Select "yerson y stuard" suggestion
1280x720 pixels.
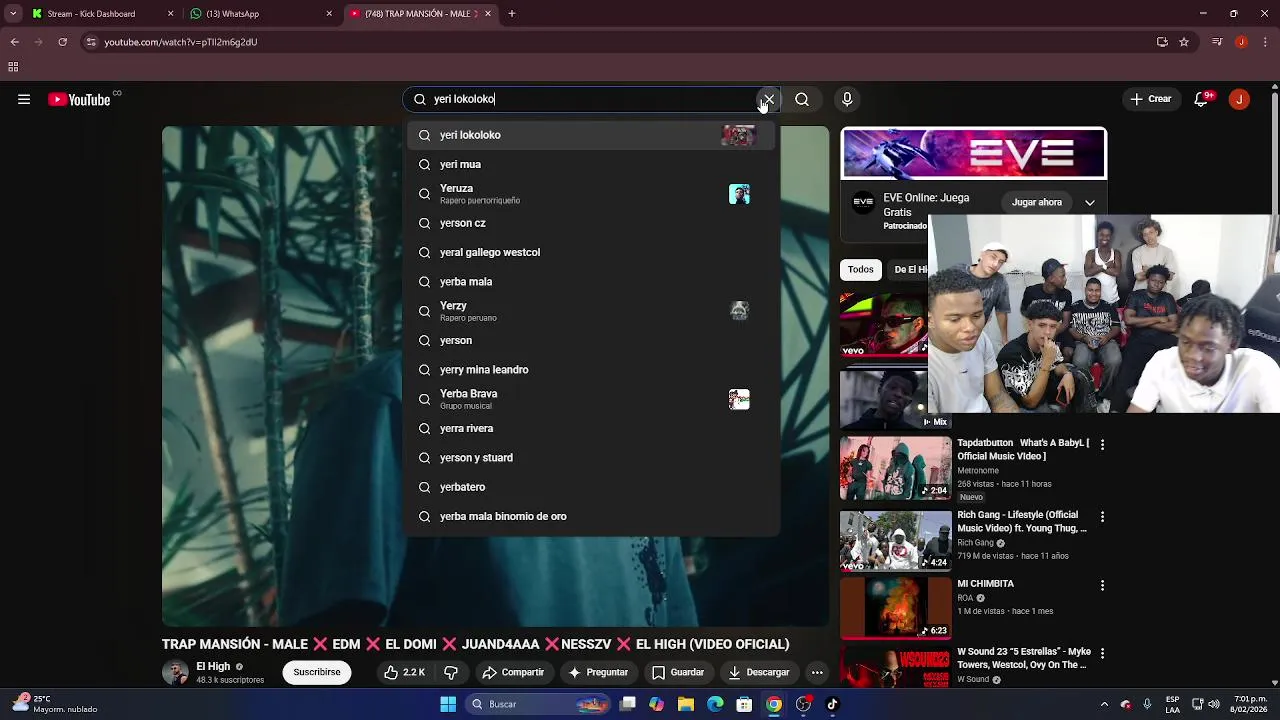point(590,458)
